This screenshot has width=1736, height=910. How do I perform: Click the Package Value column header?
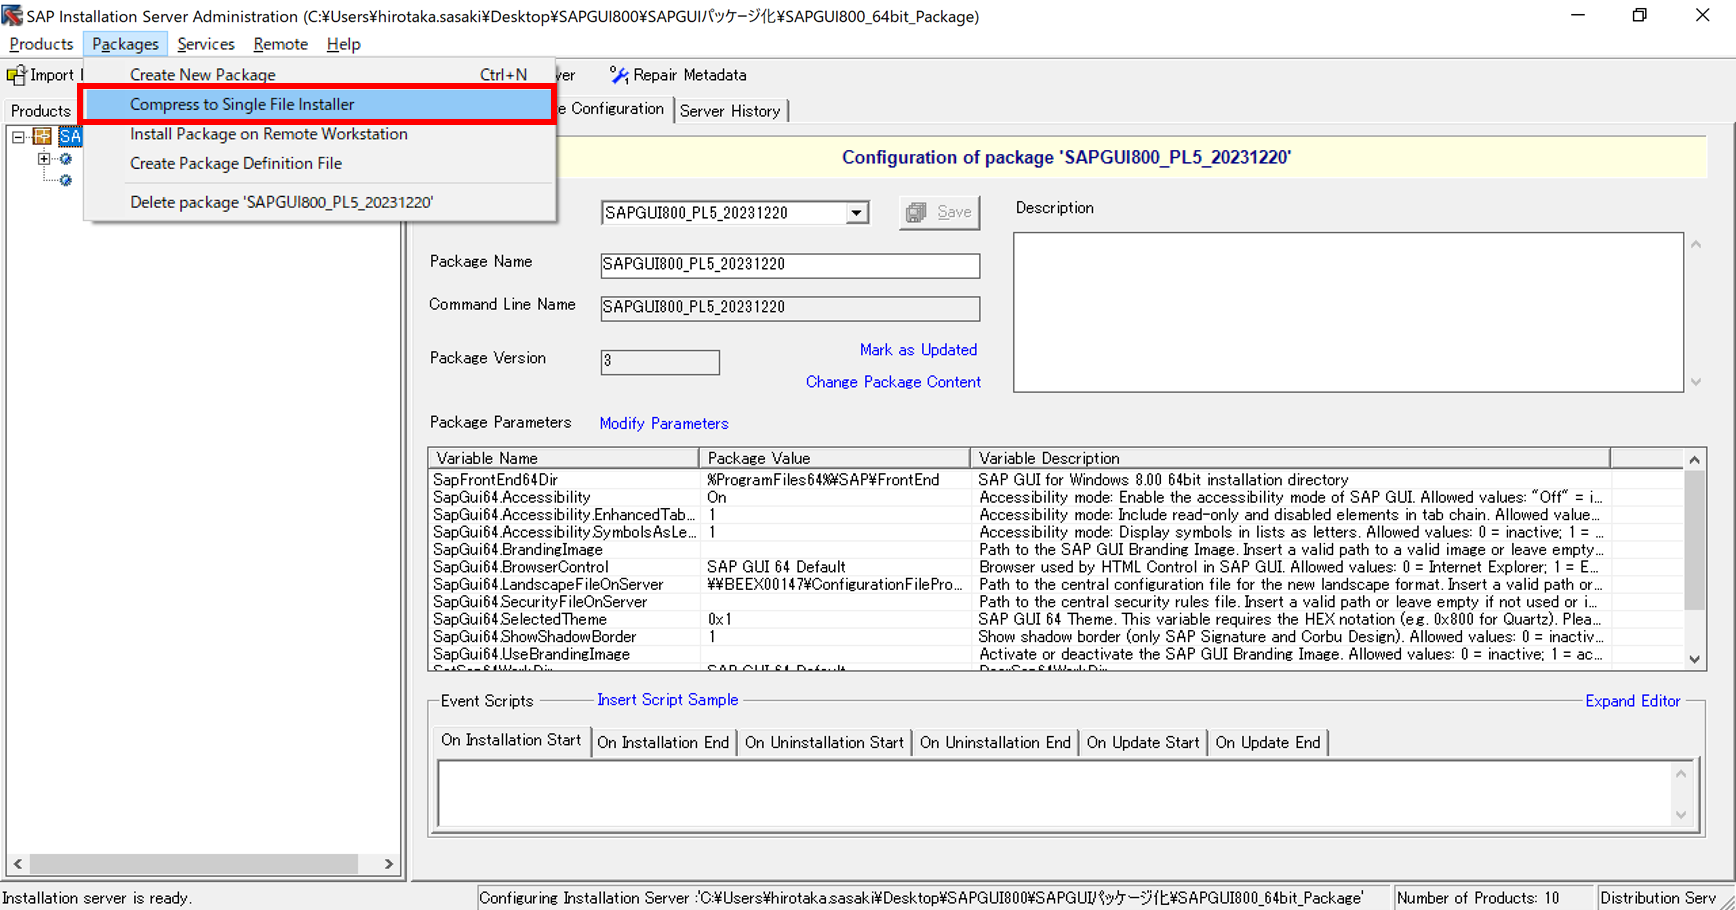coord(834,459)
